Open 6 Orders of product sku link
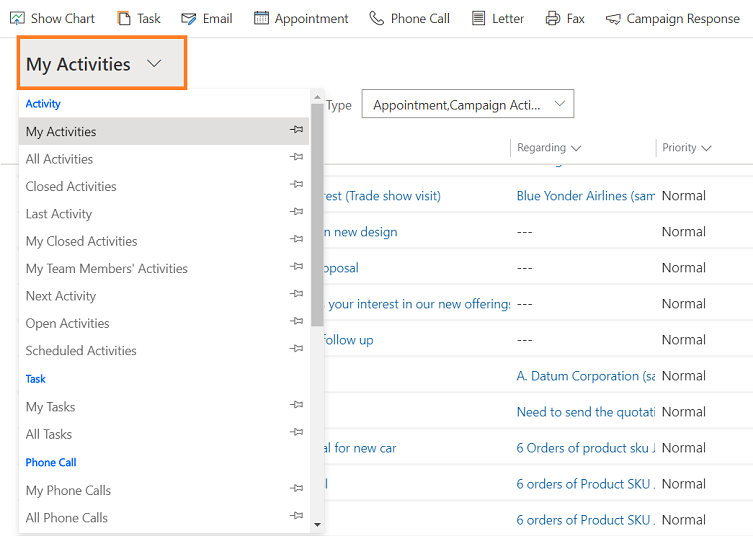The image size is (753, 536). [x=585, y=448]
